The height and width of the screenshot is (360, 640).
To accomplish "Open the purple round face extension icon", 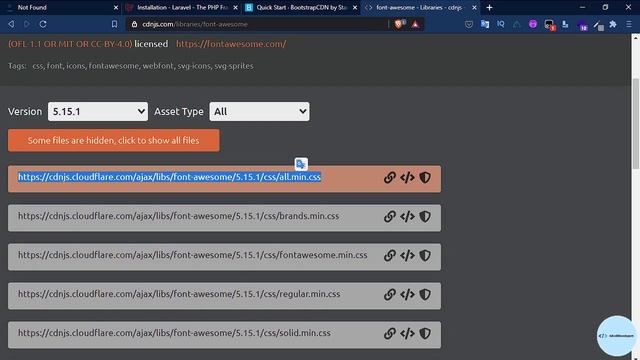I will pos(533,24).
